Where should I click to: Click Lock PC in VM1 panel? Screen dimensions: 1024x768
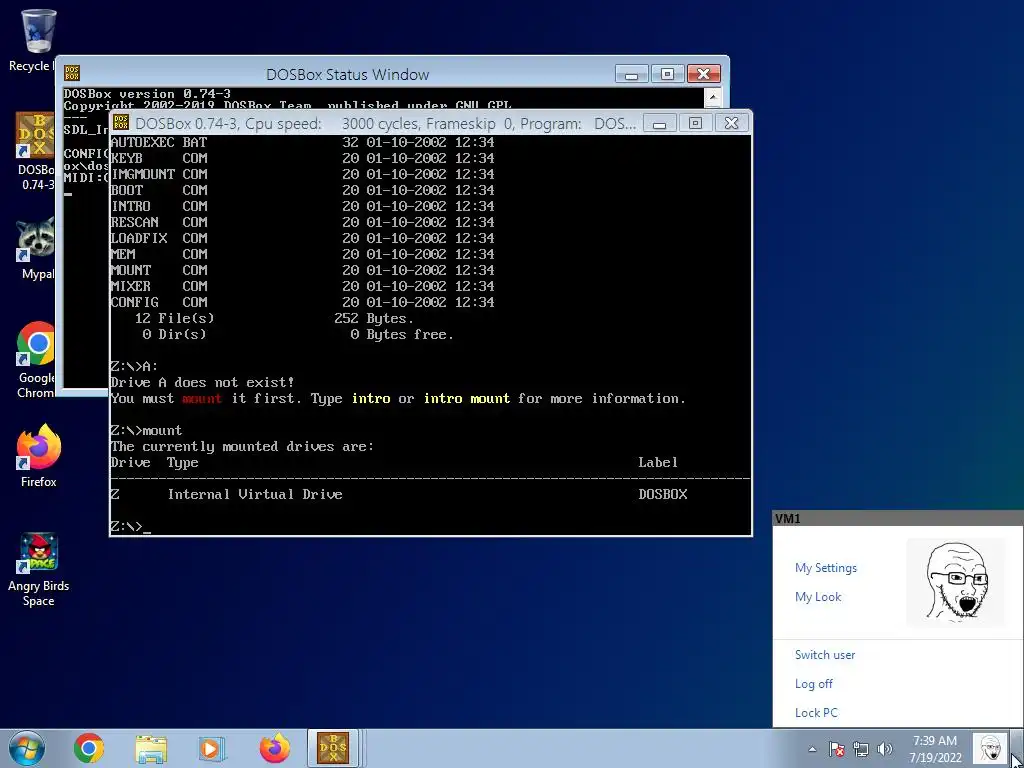[816, 712]
